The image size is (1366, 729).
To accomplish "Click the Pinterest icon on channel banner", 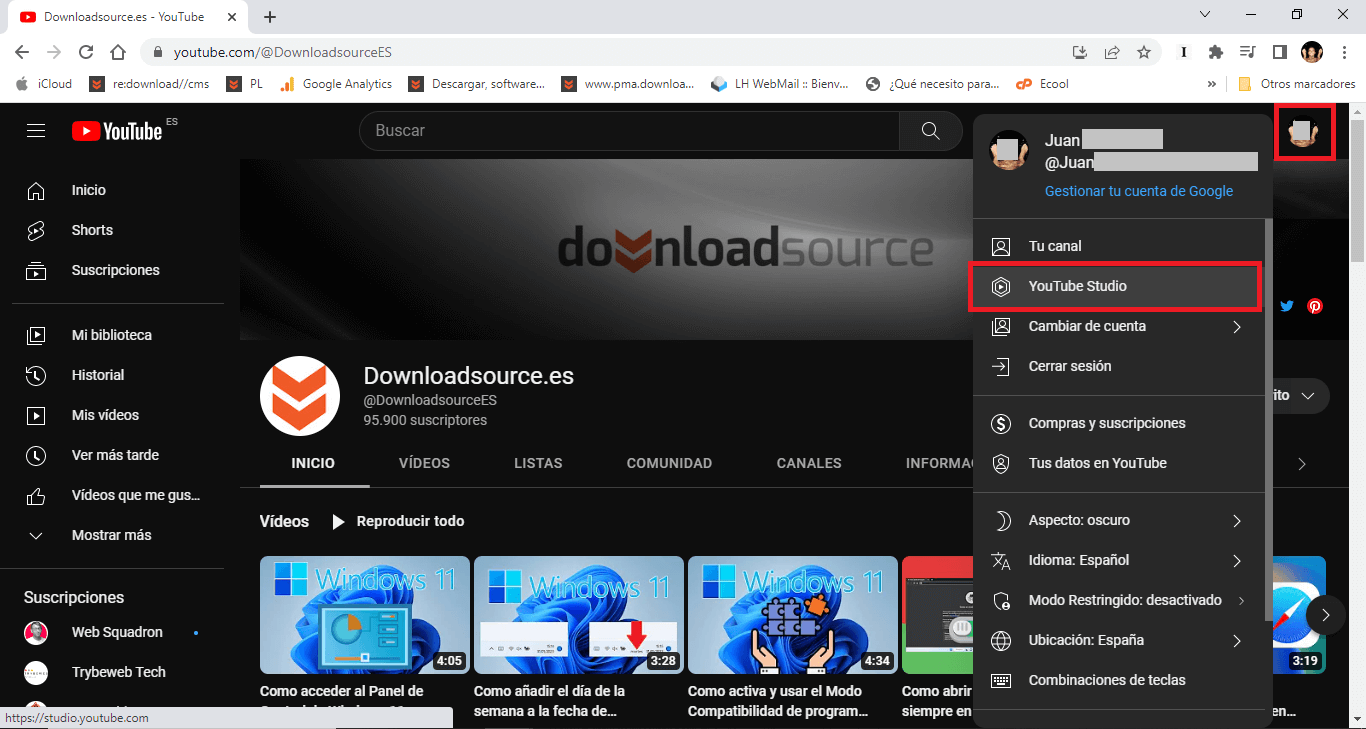I will (x=1315, y=306).
